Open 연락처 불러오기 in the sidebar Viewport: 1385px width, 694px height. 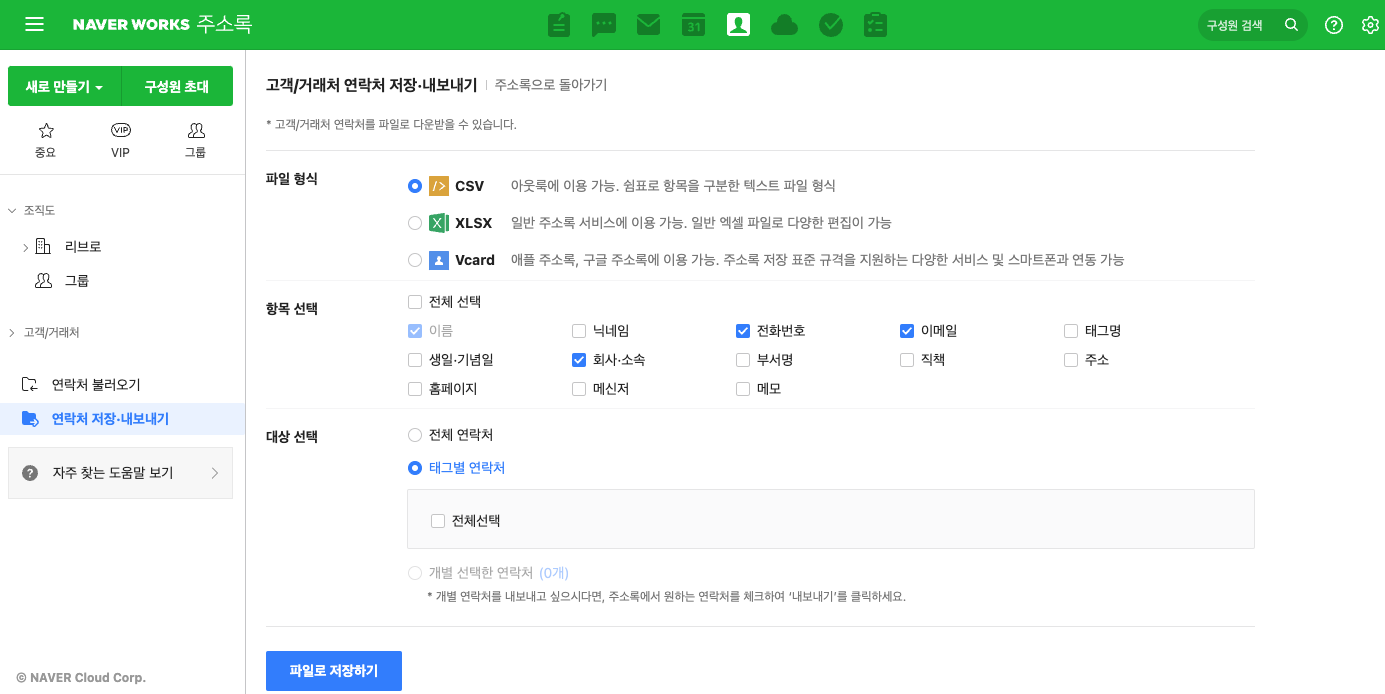[95, 385]
